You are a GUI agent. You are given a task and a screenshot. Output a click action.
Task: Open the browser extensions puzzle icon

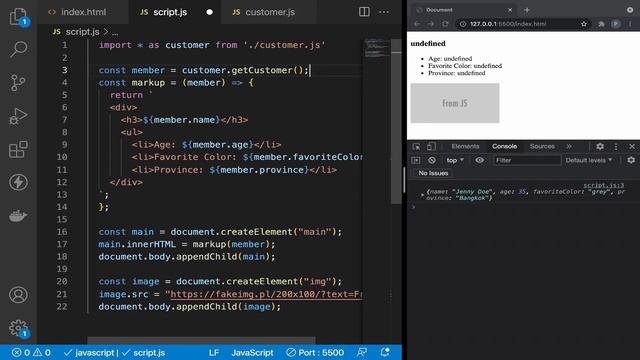point(601,24)
